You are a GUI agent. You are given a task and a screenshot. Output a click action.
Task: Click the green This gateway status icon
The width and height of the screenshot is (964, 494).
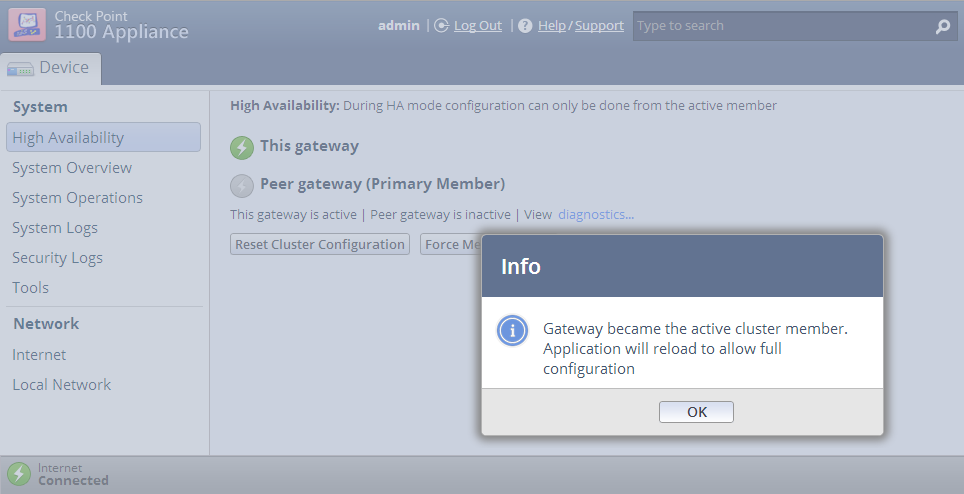coord(242,147)
